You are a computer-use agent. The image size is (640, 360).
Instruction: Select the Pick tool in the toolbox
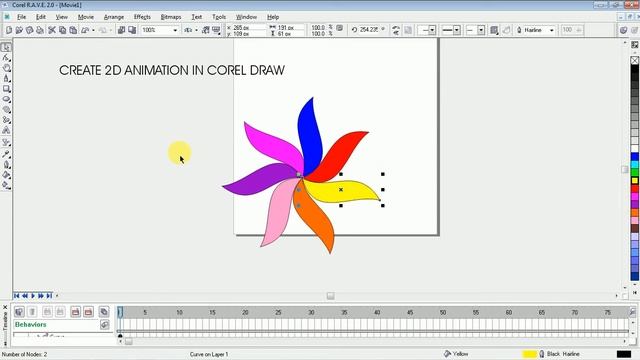coord(6,47)
